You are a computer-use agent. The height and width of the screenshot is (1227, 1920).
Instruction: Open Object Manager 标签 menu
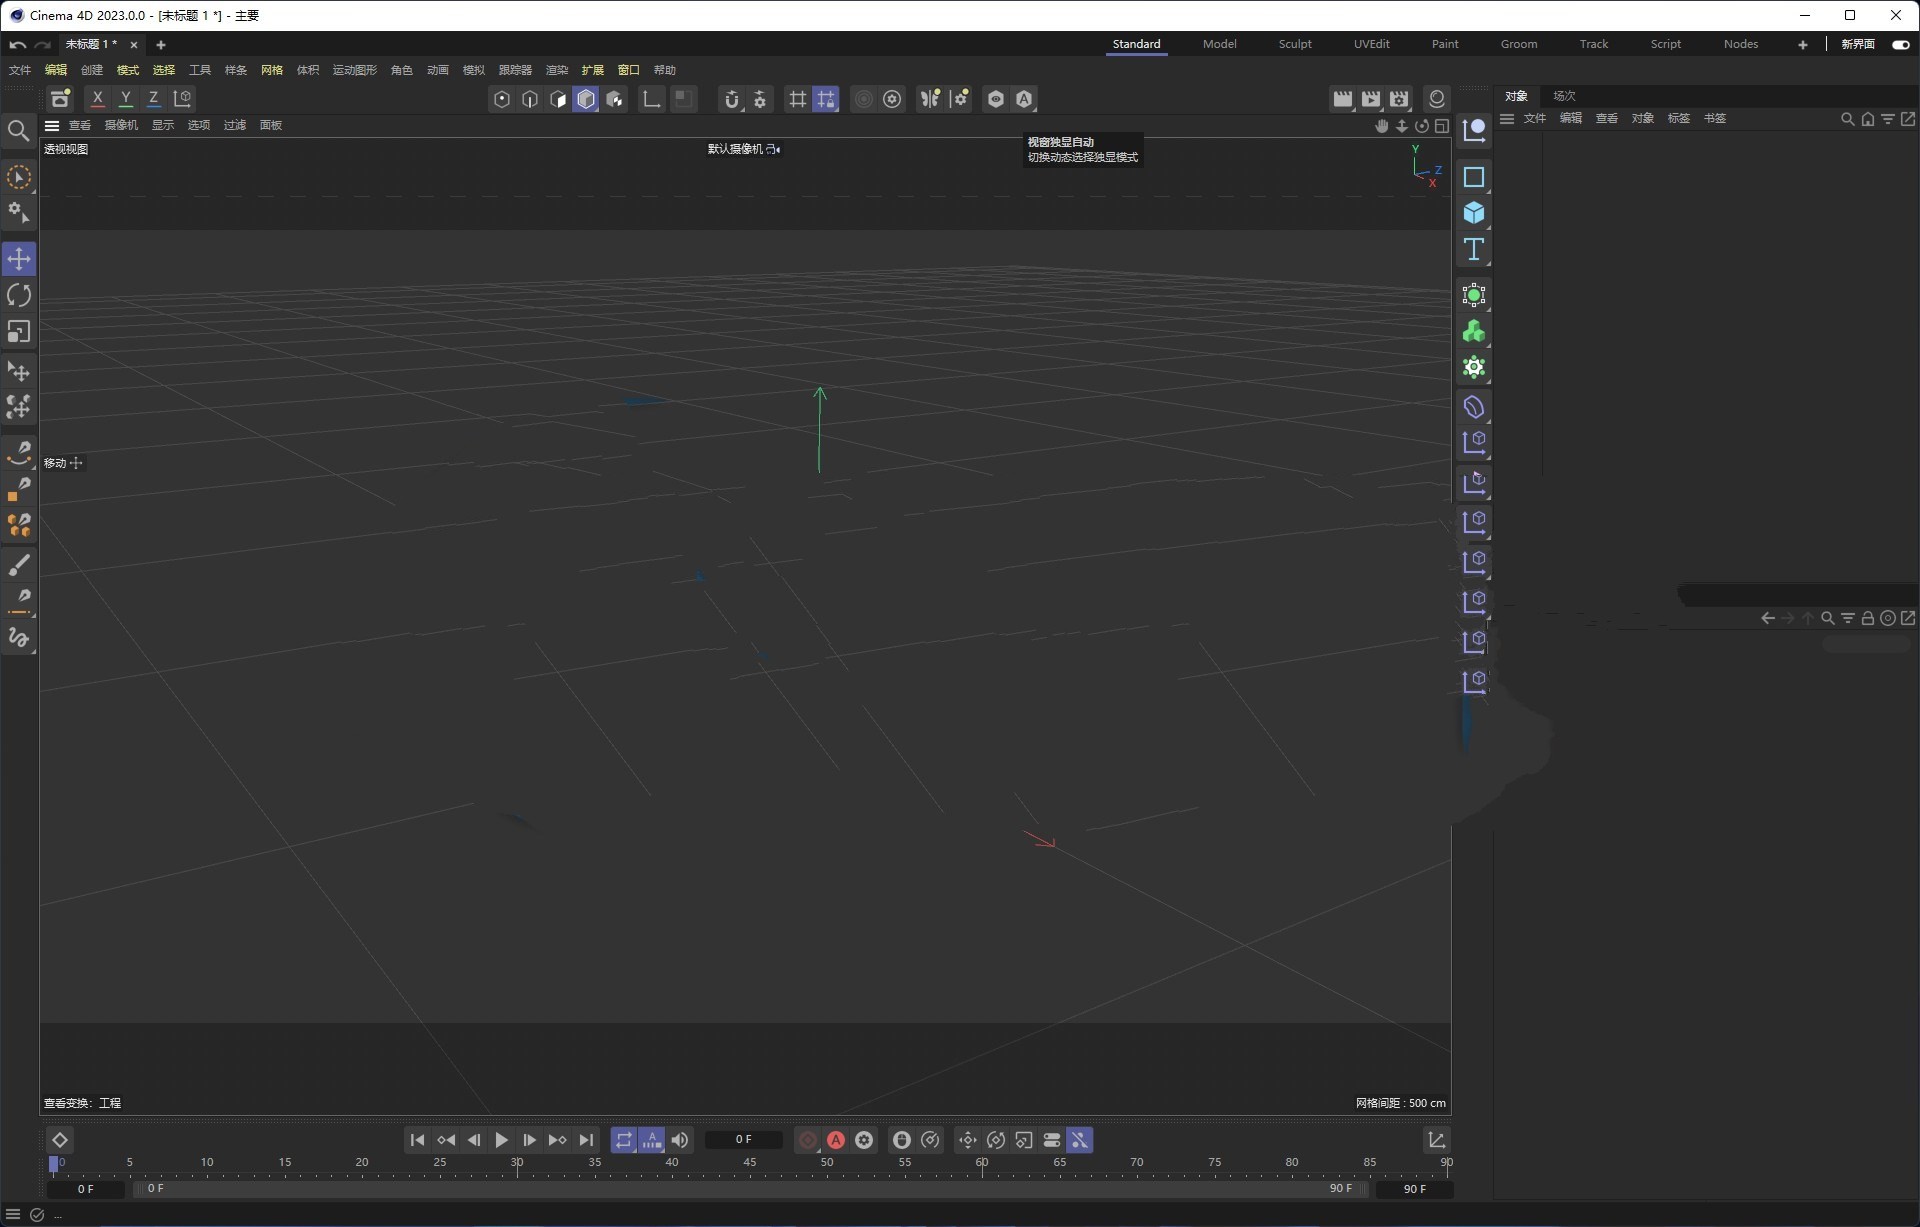pos(1679,119)
